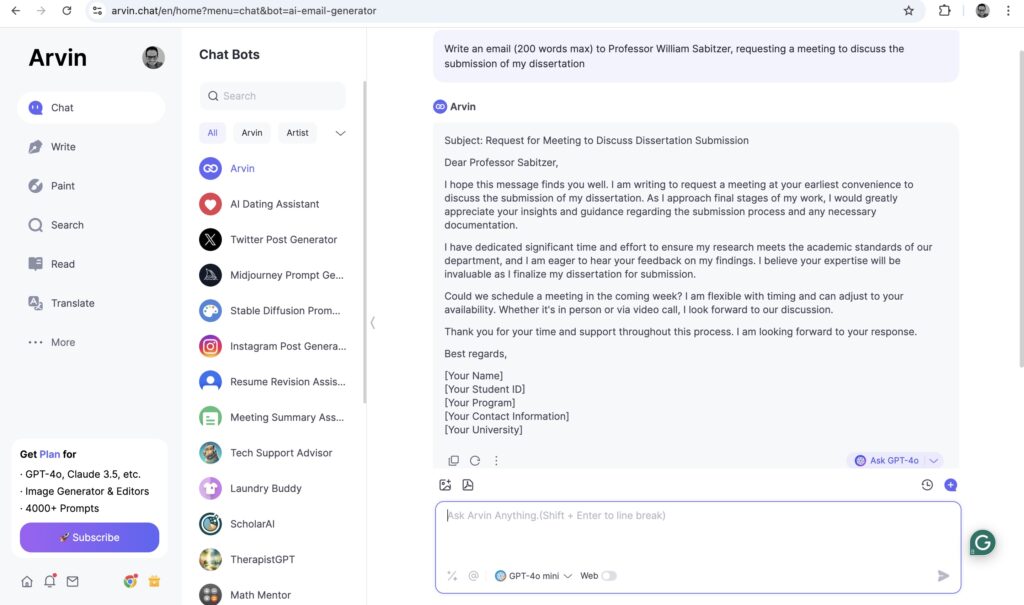Reload the browser page
Image resolution: width=1024 pixels, height=605 pixels.
67,10
